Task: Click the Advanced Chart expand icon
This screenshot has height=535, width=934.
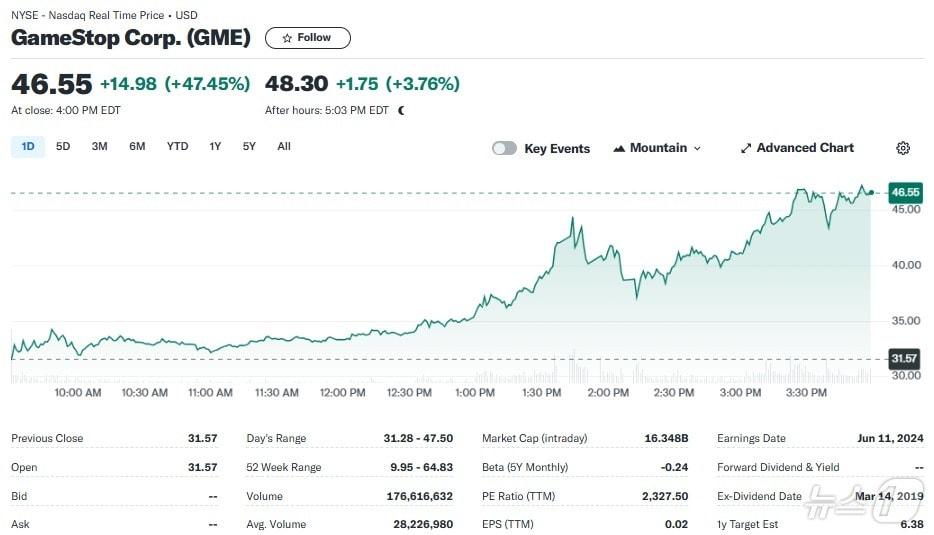Action: pos(745,148)
